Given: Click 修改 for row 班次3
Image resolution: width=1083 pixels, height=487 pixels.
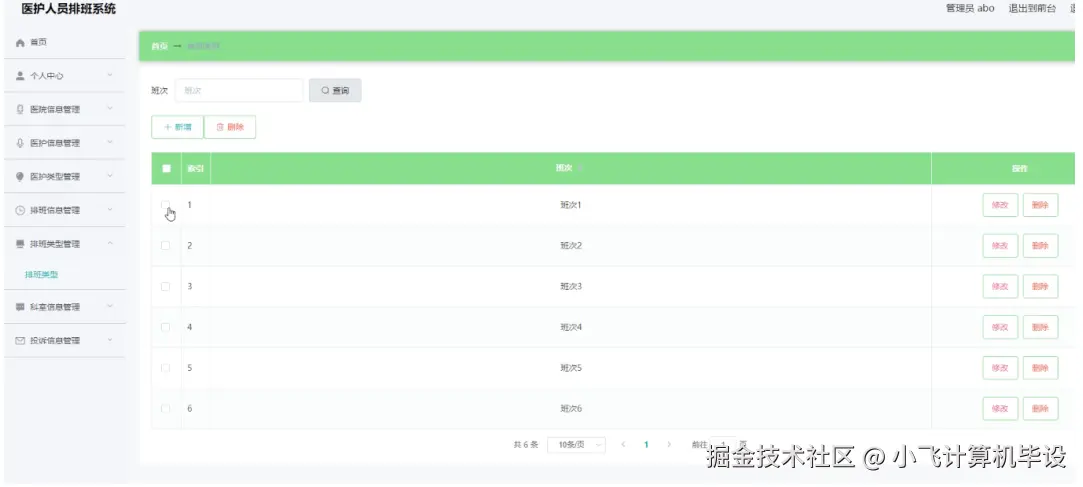Looking at the screenshot, I should (x=1000, y=287).
